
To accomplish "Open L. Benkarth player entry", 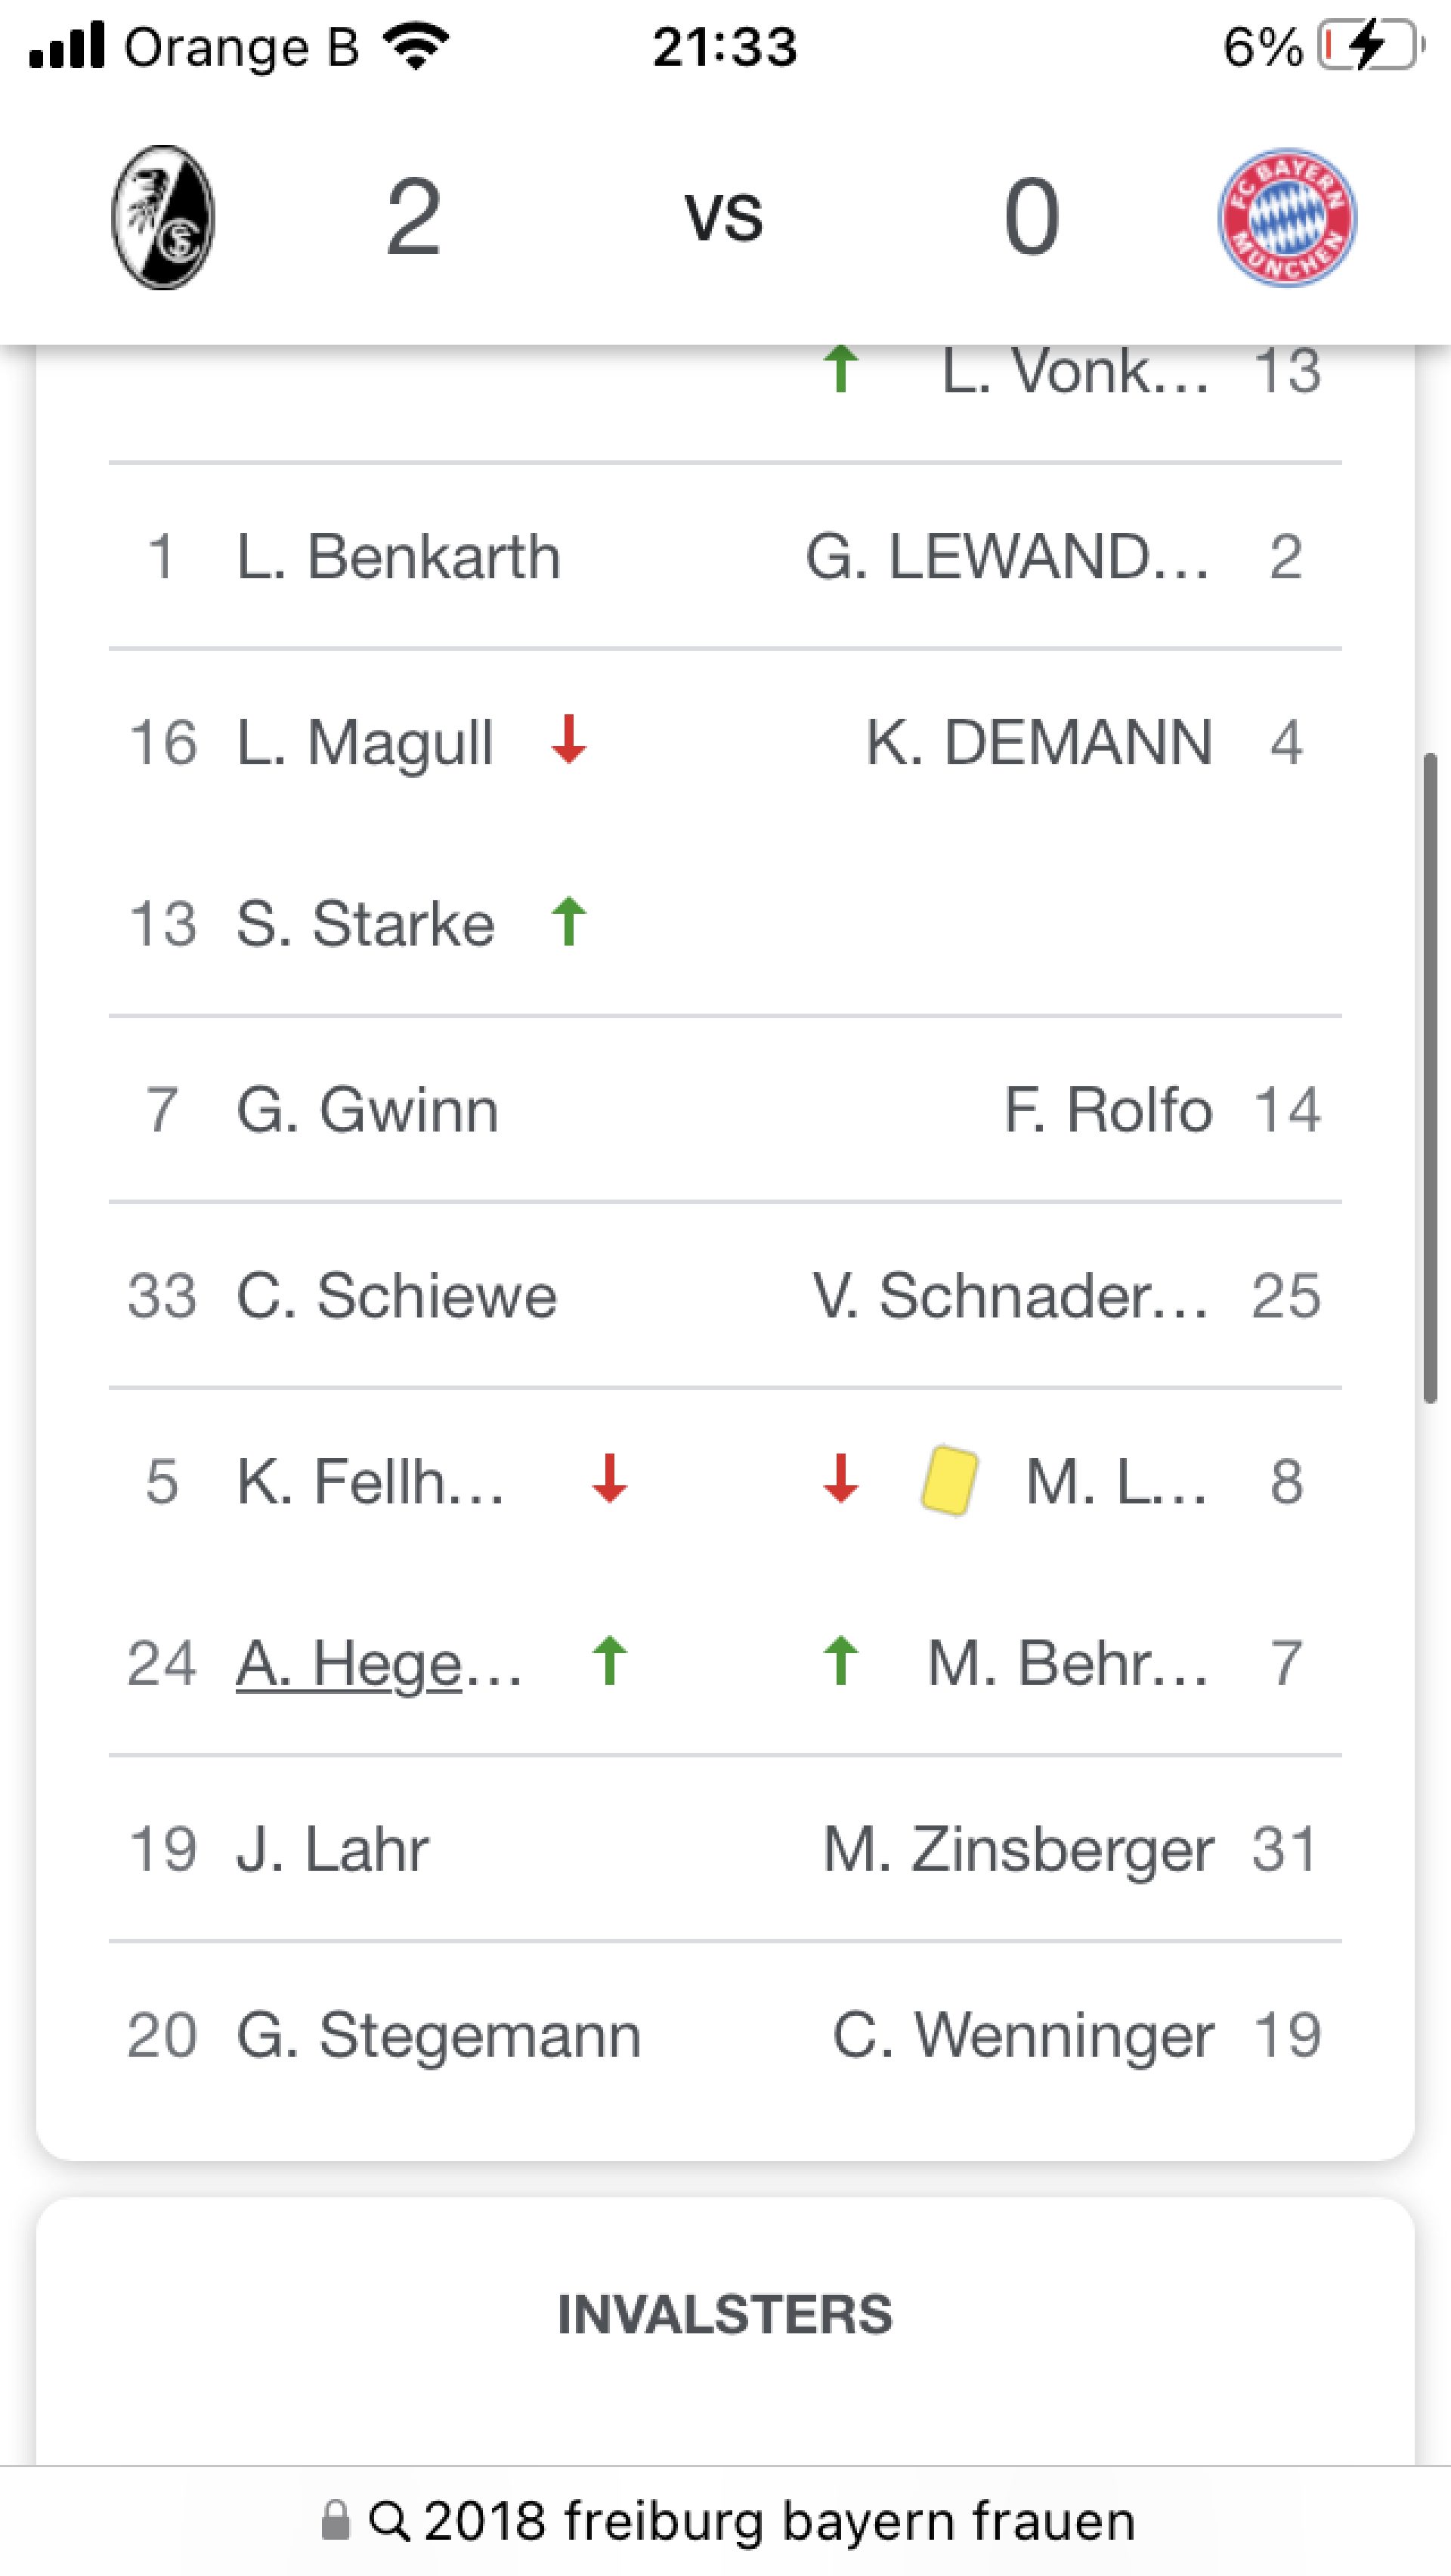I will [x=397, y=556].
